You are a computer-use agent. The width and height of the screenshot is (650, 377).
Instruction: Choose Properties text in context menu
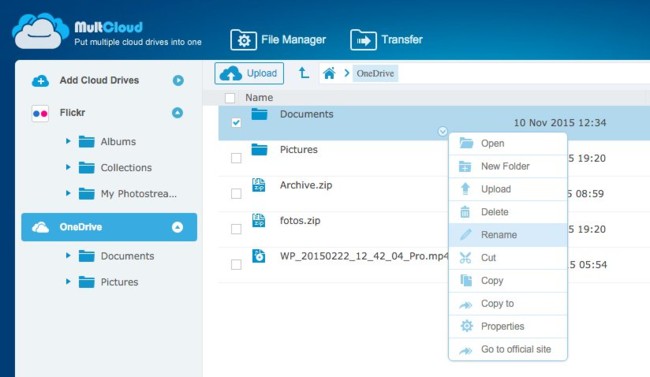tap(502, 326)
